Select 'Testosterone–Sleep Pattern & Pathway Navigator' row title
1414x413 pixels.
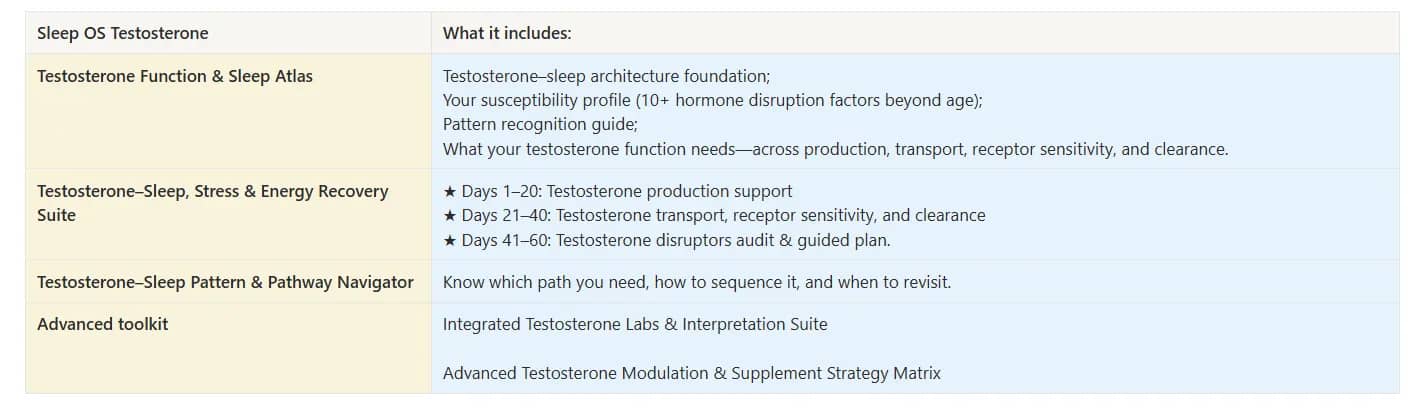coord(225,282)
